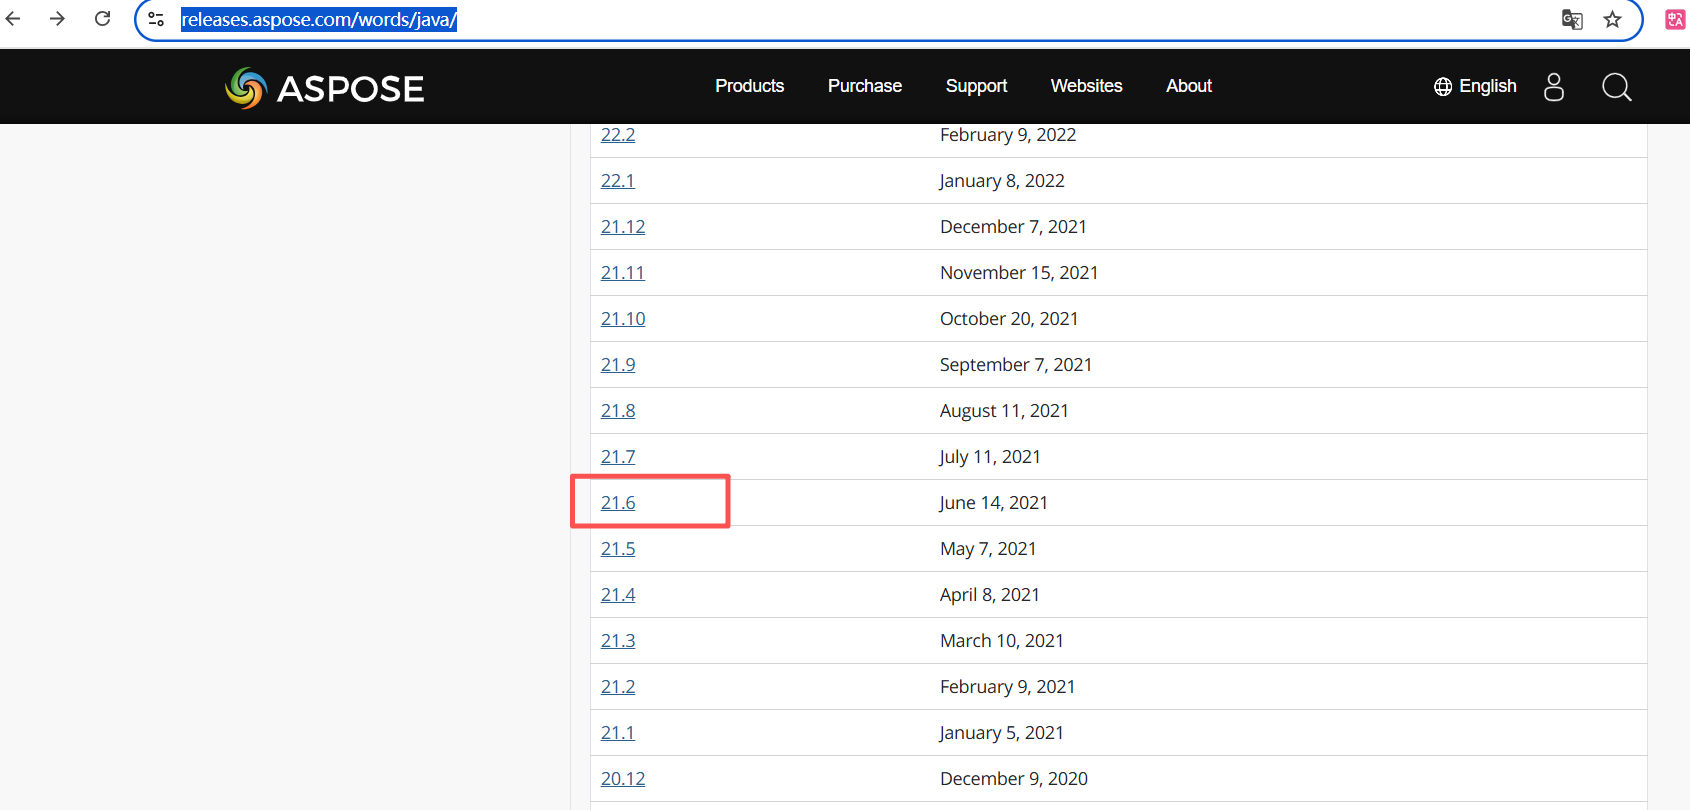Open the search magnifier icon
Image resolution: width=1690 pixels, height=810 pixels.
(x=1616, y=87)
